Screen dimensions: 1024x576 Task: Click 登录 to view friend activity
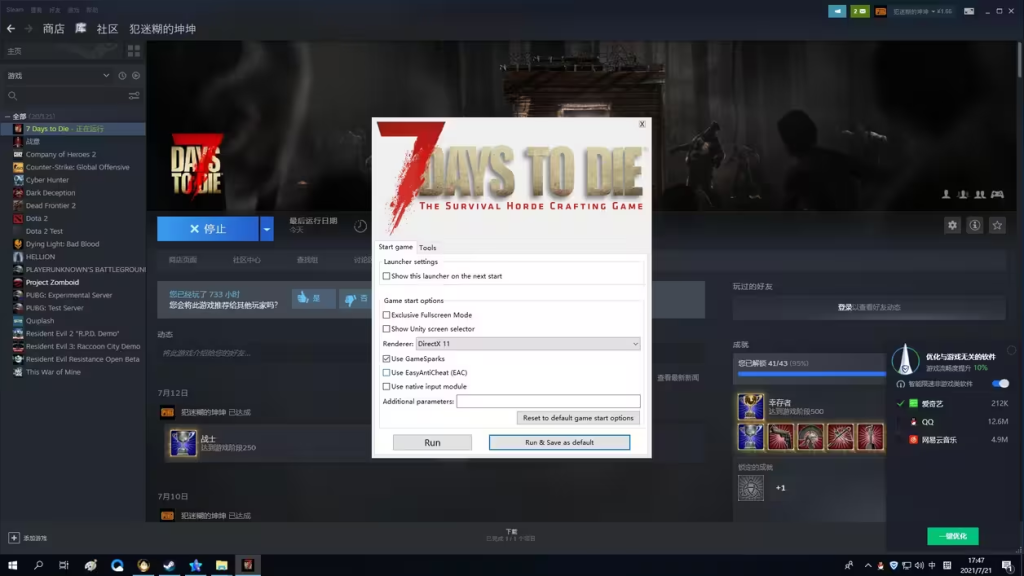(844, 308)
